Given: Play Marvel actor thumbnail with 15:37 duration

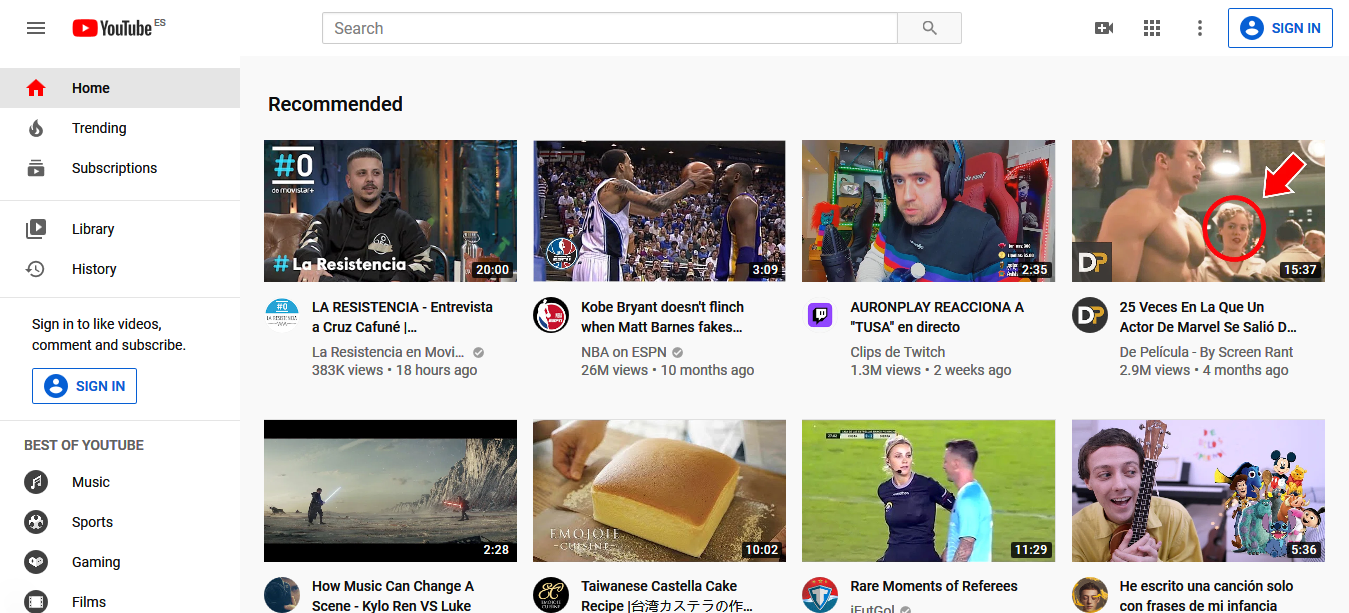Looking at the screenshot, I should [x=1198, y=211].
